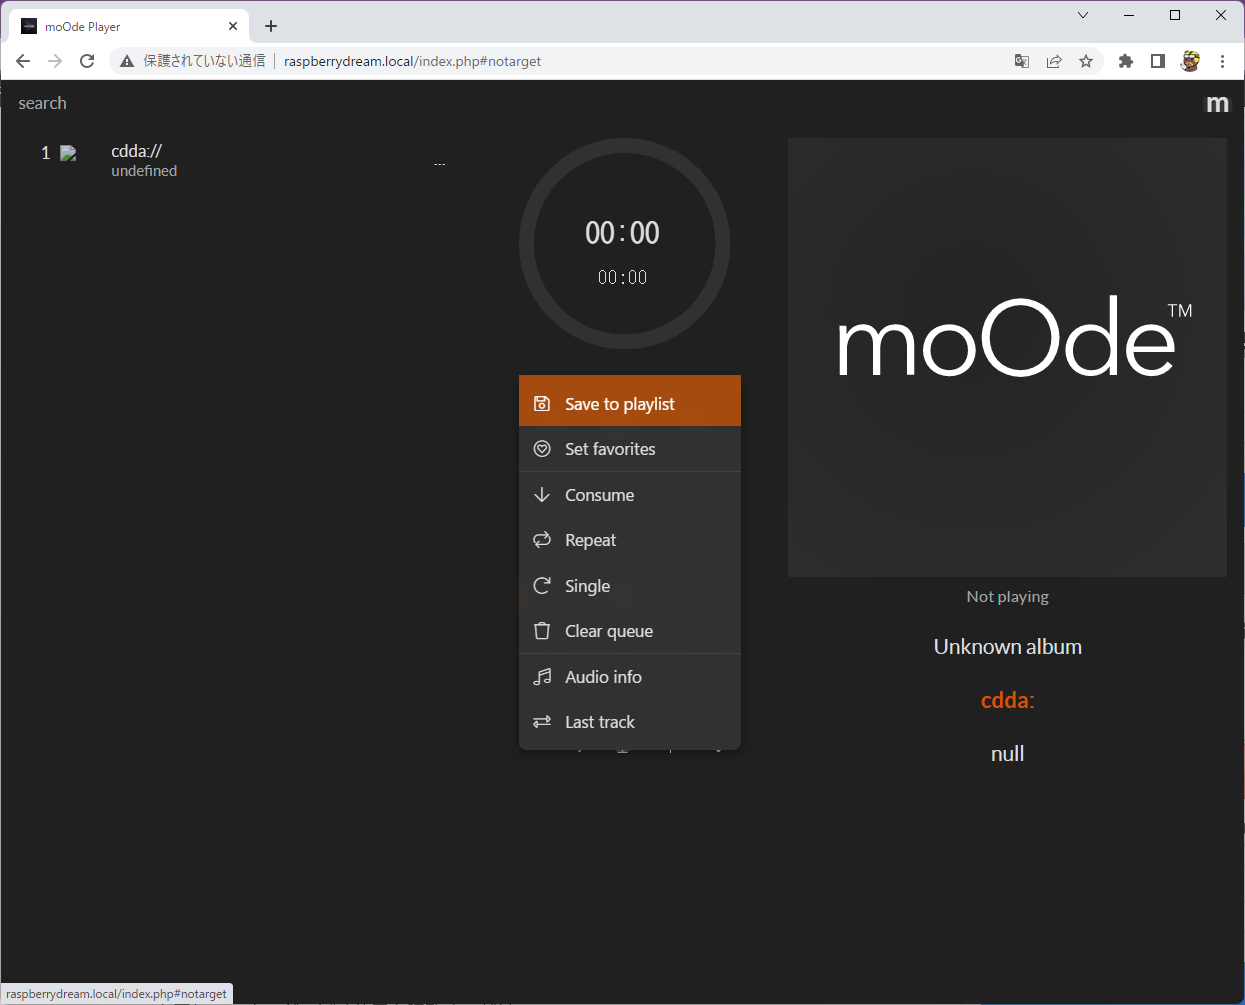Open Audio info from the menu
Image resolution: width=1245 pixels, height=1005 pixels.
pos(630,677)
